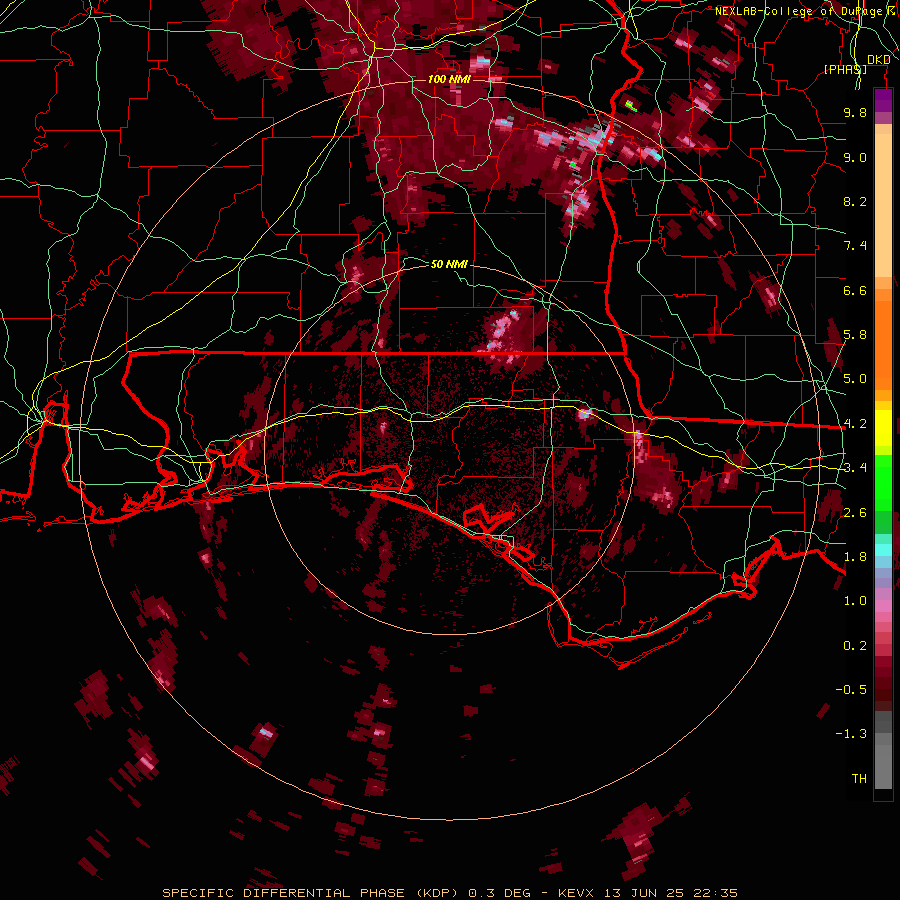The height and width of the screenshot is (900, 900).
Task: Click the gray band near the TH label
Action: pos(883,766)
